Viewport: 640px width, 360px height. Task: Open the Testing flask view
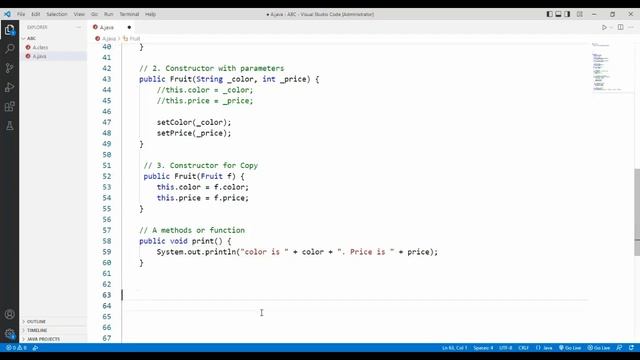9,126
